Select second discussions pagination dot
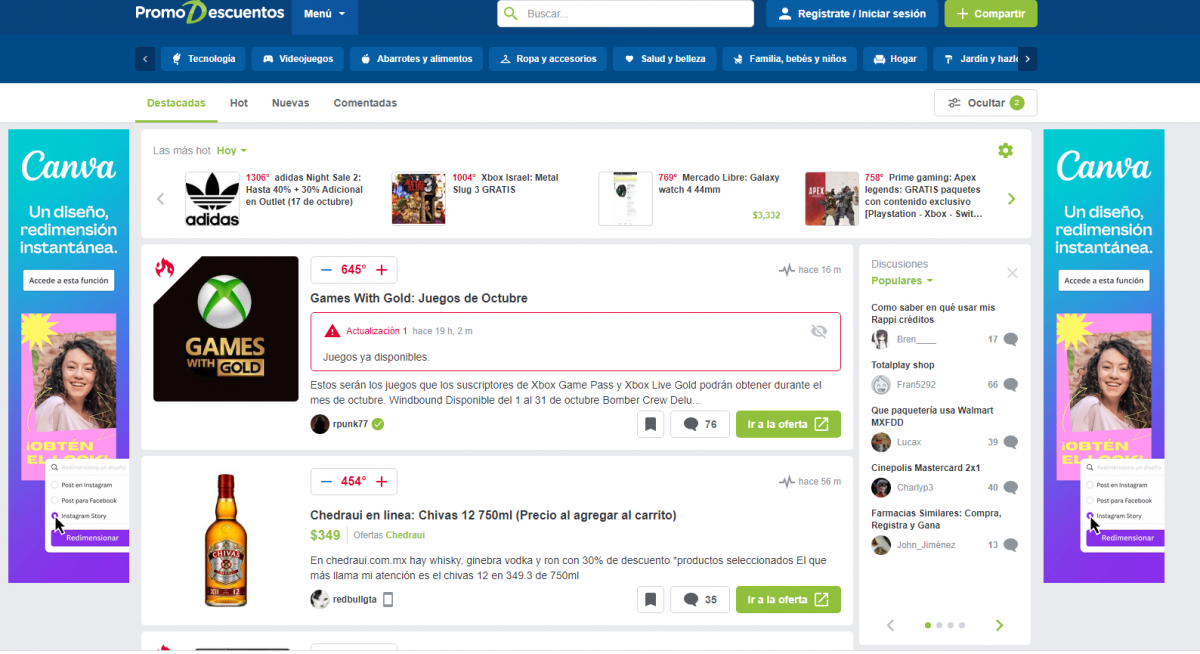This screenshot has width=1200, height=654. (939, 625)
